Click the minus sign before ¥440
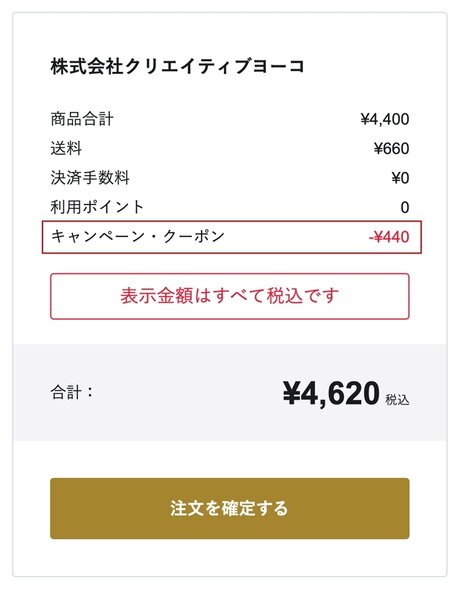460x589 pixels. click(x=371, y=238)
